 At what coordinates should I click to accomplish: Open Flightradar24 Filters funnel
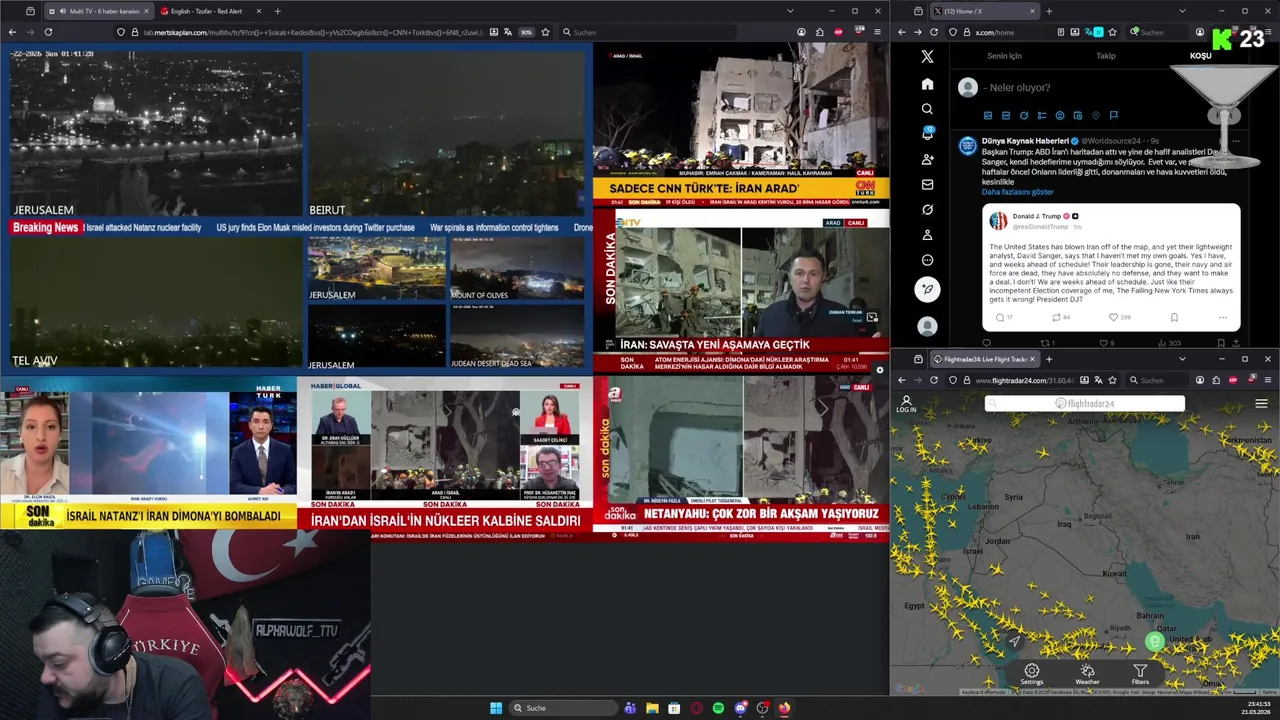(1140, 675)
